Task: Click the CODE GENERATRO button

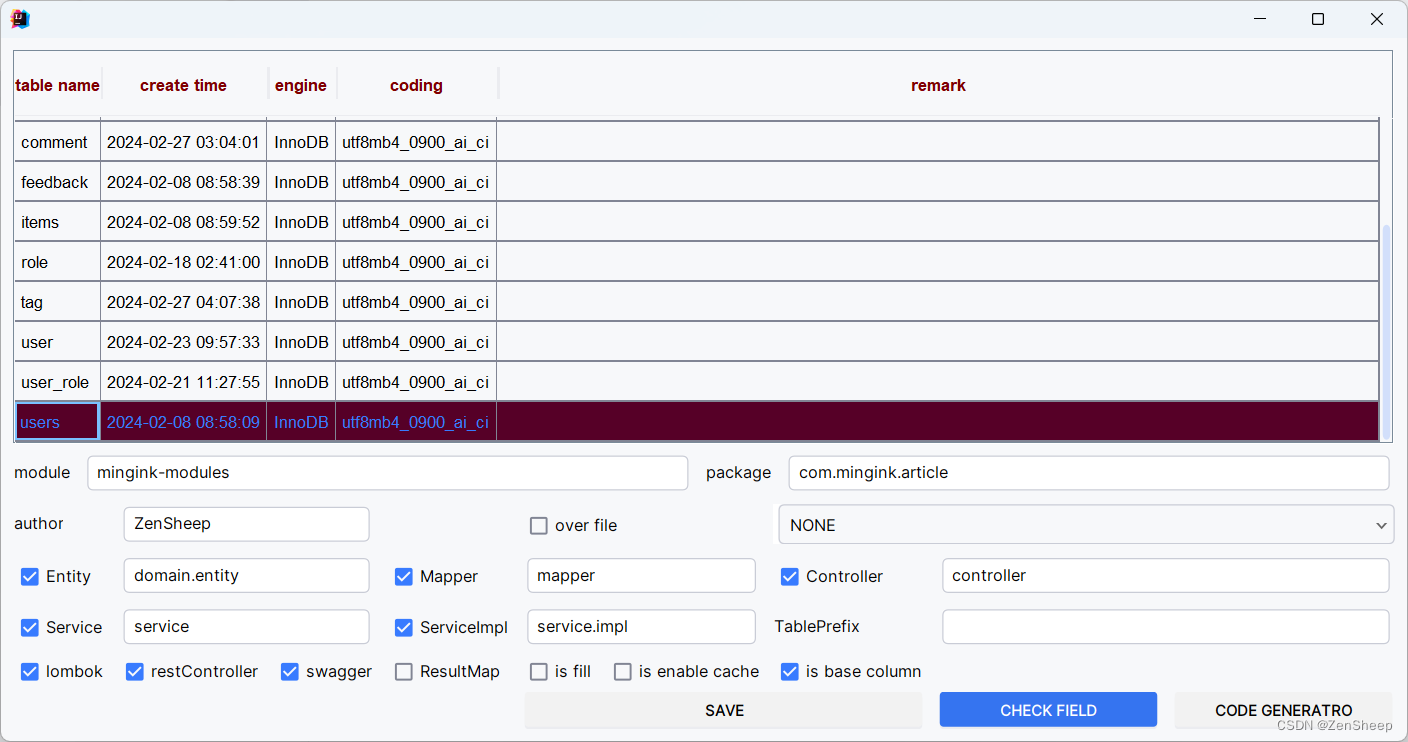Action: [1284, 710]
